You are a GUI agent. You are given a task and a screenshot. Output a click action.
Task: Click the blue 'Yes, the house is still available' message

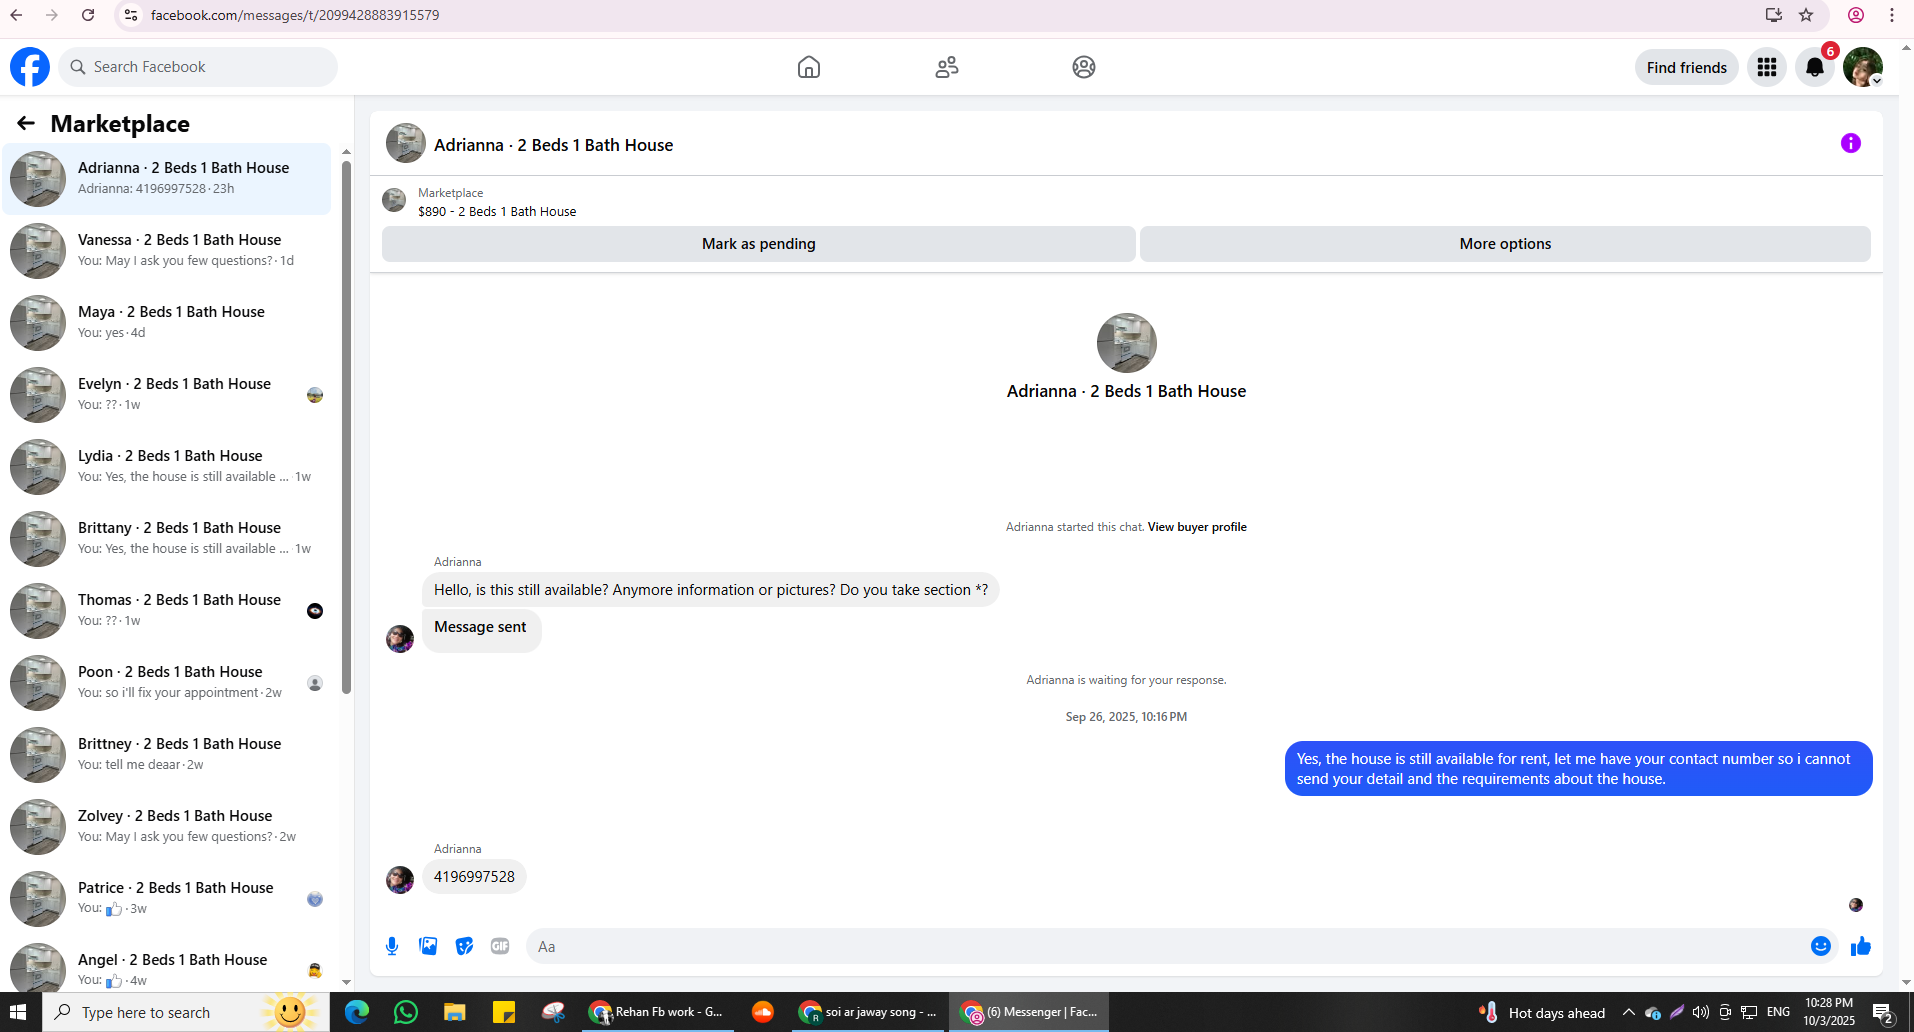[1579, 769]
